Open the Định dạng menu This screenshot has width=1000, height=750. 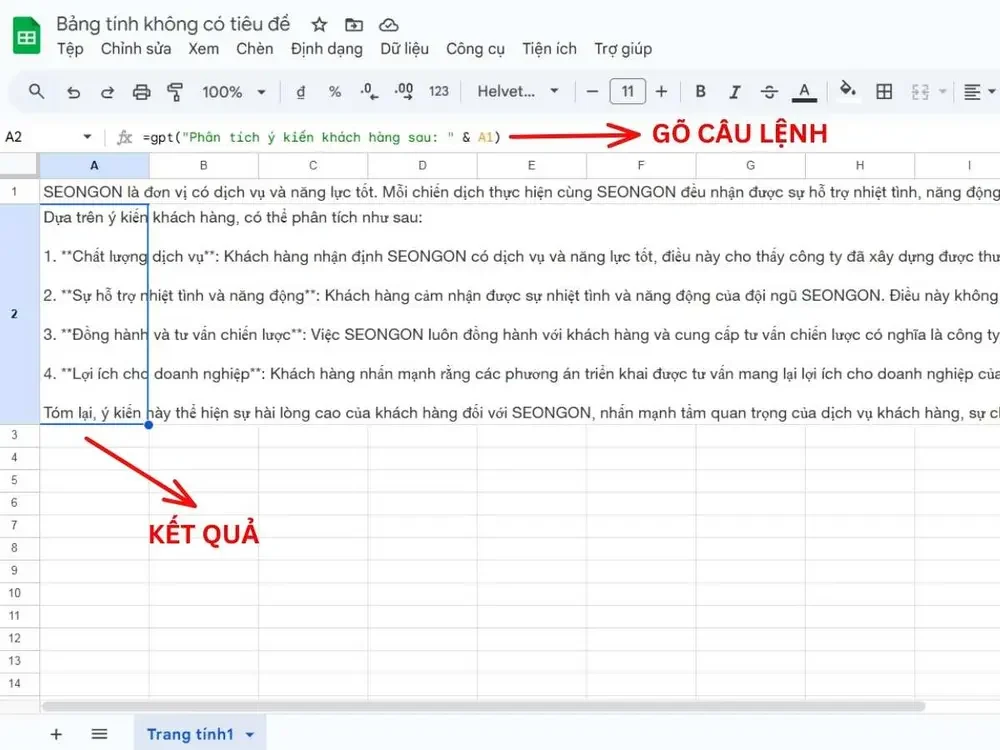[327, 49]
